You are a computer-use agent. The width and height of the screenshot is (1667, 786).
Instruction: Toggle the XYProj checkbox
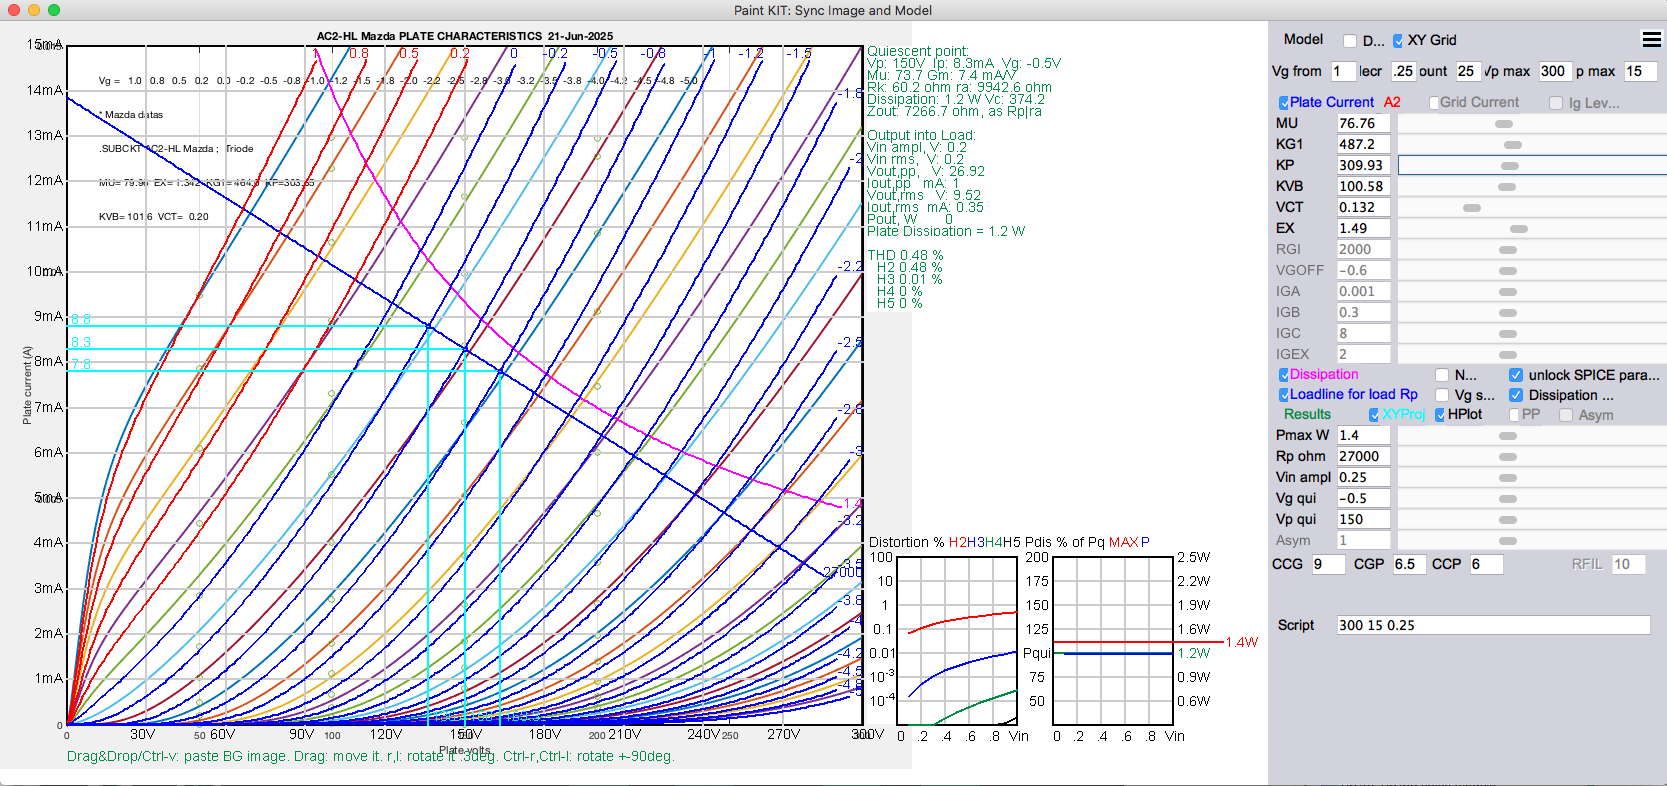pyautogui.click(x=1374, y=415)
